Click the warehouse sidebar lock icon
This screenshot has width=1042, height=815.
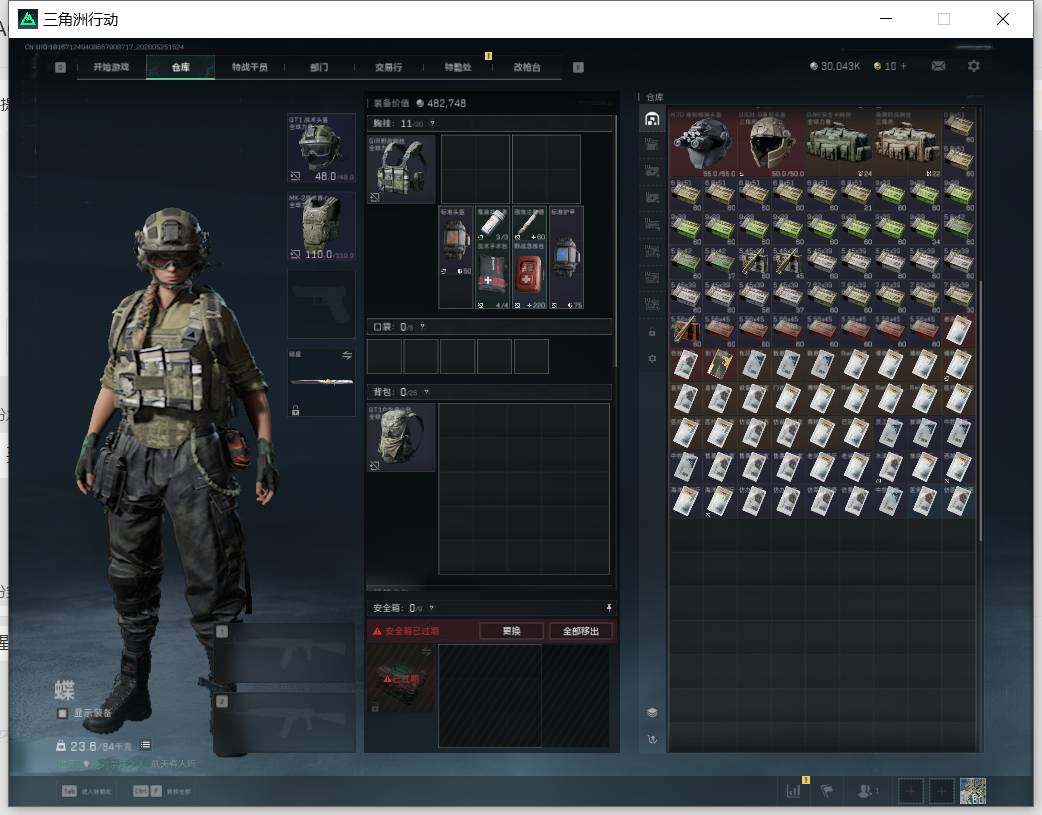click(652, 332)
